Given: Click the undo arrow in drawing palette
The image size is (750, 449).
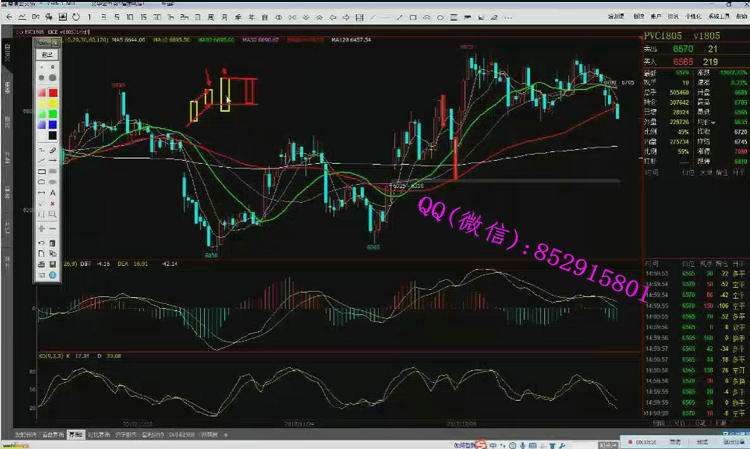Looking at the screenshot, I should click(x=40, y=241).
